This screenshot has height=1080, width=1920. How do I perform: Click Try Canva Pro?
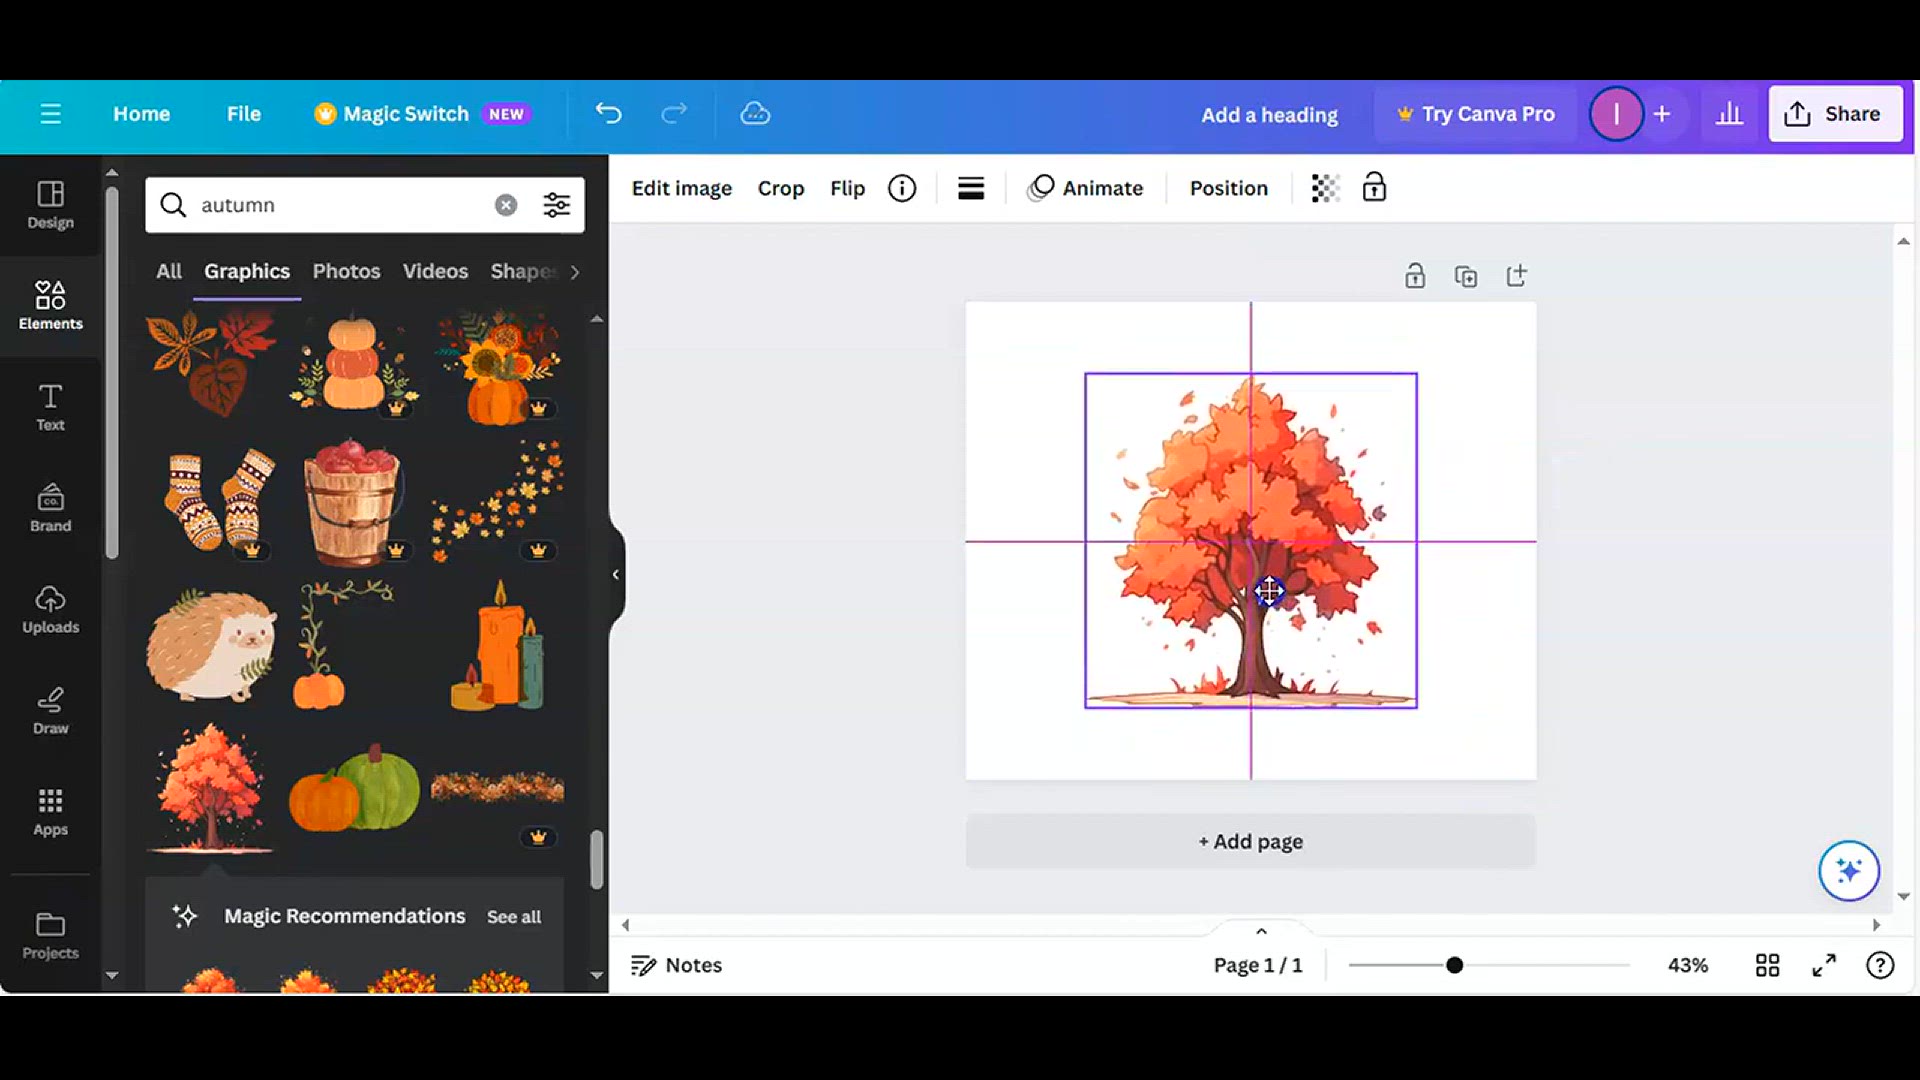coord(1475,114)
